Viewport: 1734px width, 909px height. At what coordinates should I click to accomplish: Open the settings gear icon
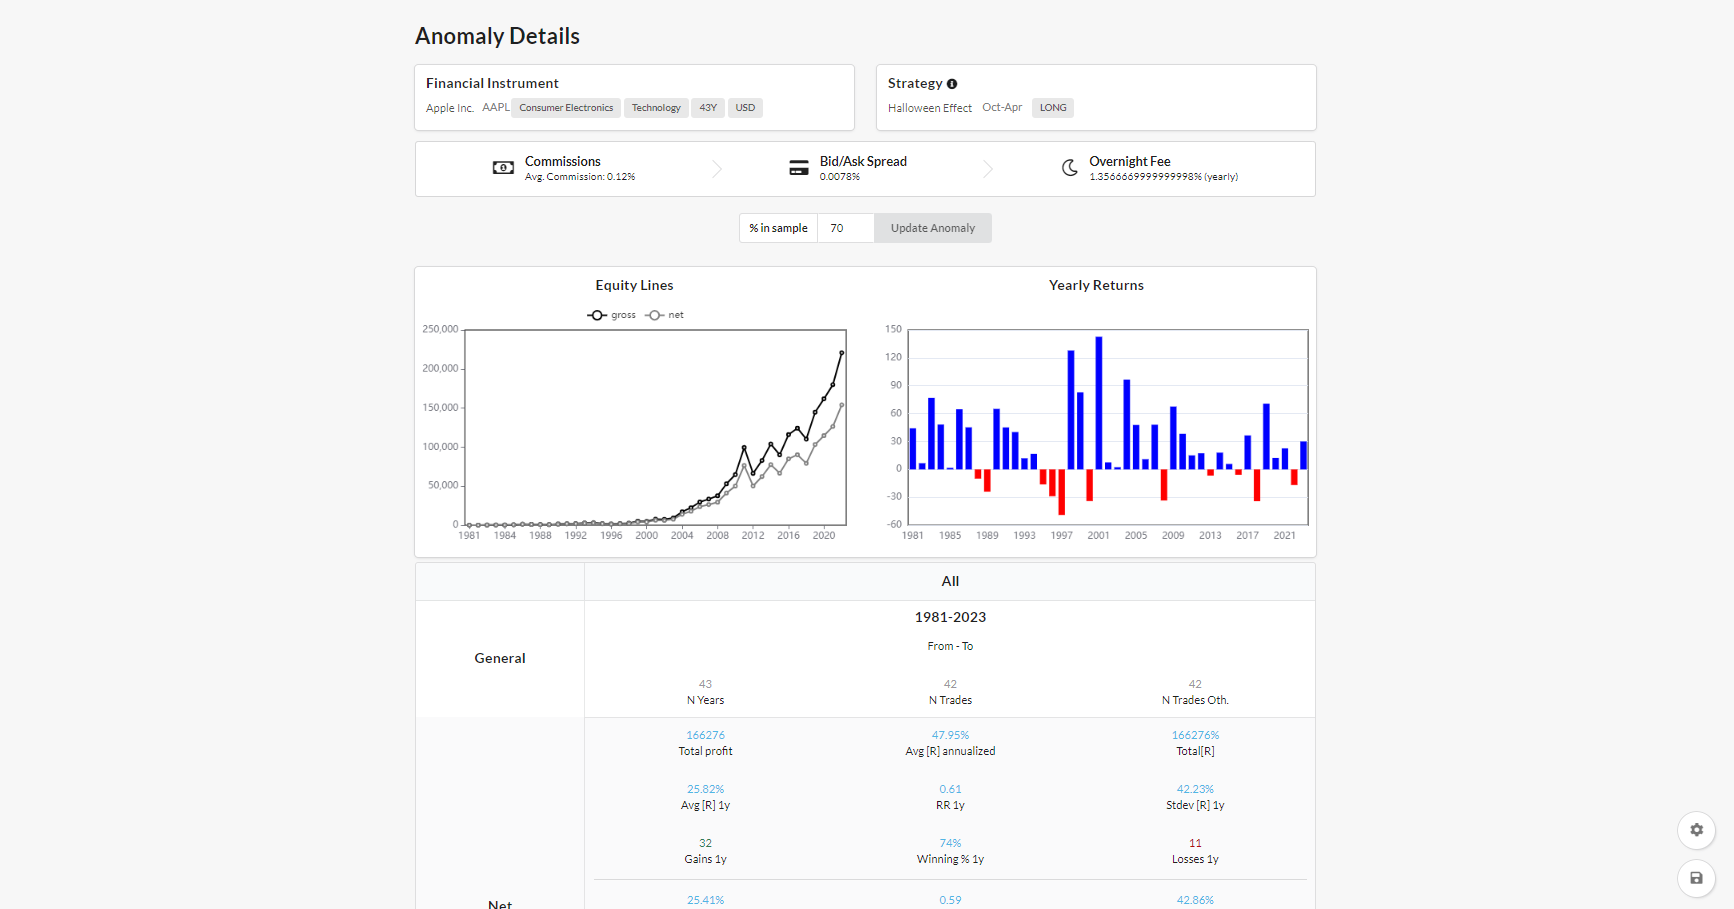tap(1696, 830)
